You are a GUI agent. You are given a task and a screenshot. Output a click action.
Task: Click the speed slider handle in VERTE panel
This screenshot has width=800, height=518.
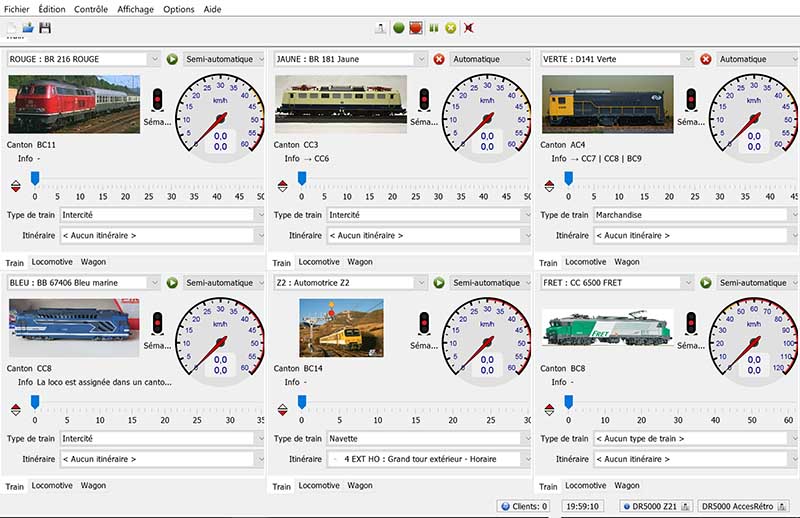click(568, 178)
